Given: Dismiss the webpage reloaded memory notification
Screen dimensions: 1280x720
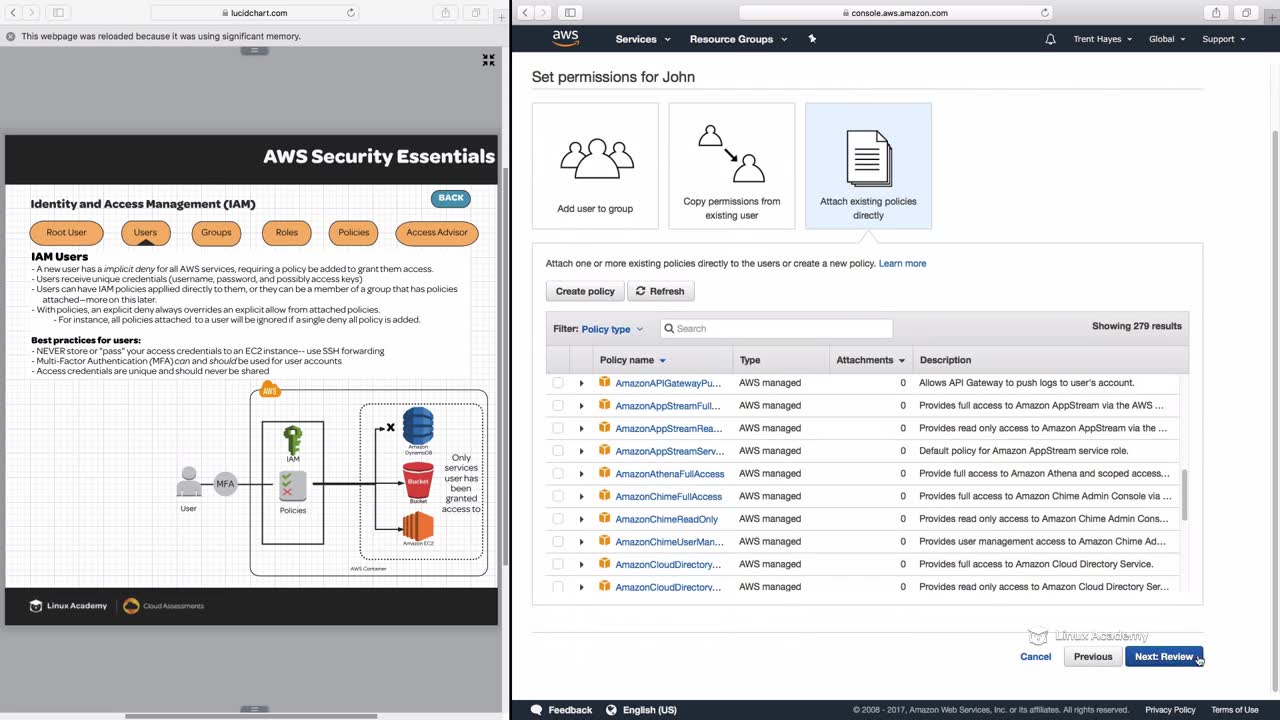Looking at the screenshot, I should (x=11, y=36).
